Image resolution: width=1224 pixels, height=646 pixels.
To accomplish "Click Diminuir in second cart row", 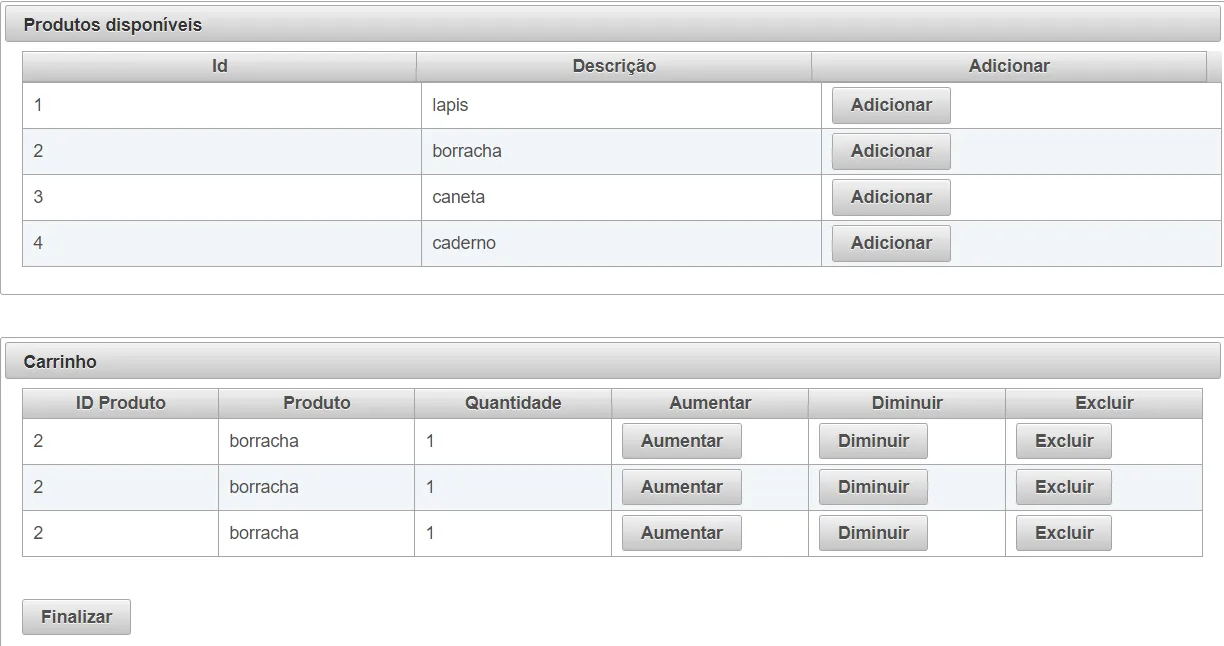I will [873, 487].
